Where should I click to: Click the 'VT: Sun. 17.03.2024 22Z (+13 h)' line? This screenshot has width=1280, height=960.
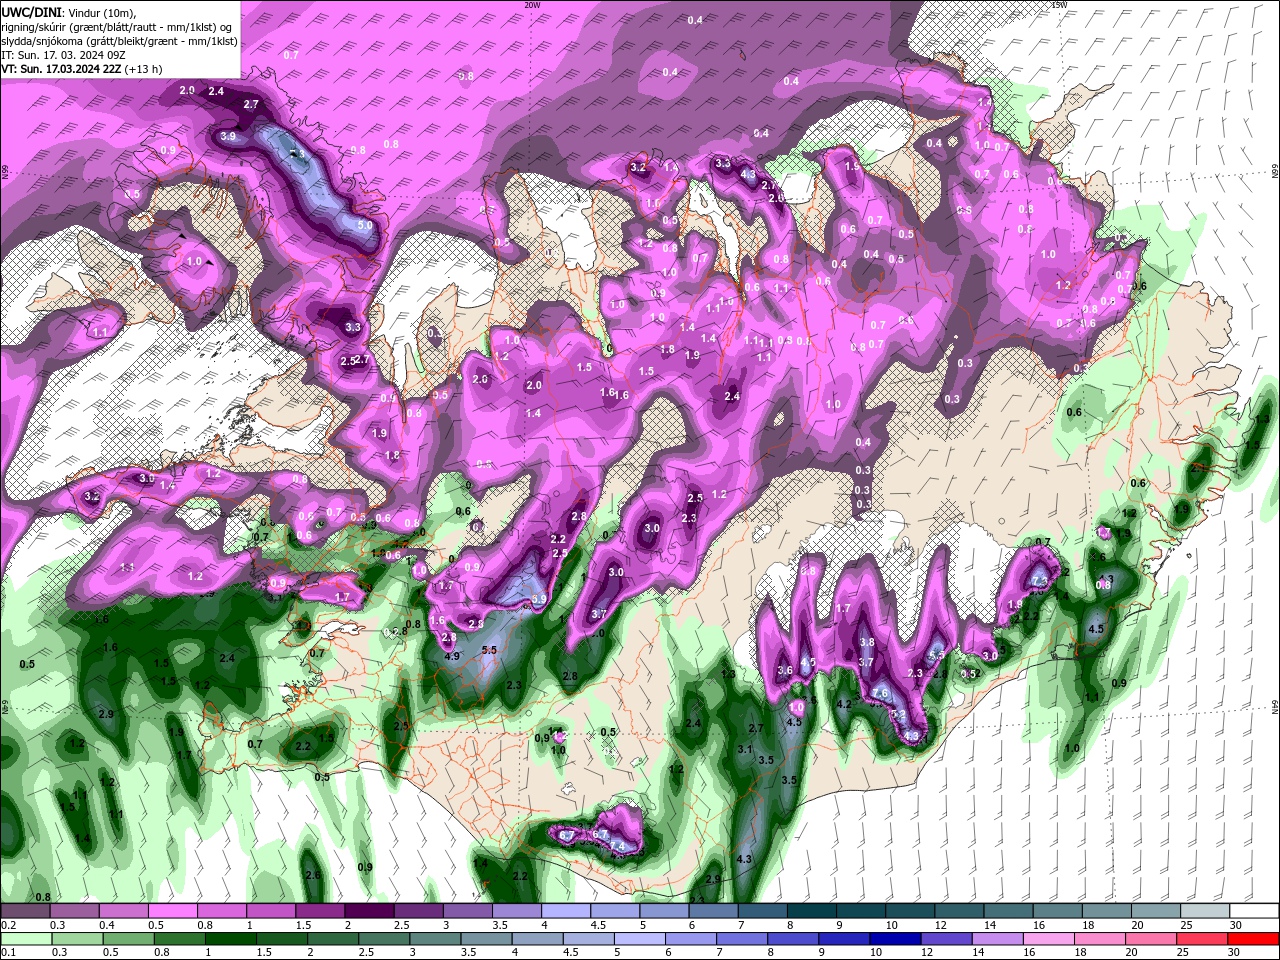(x=82, y=69)
